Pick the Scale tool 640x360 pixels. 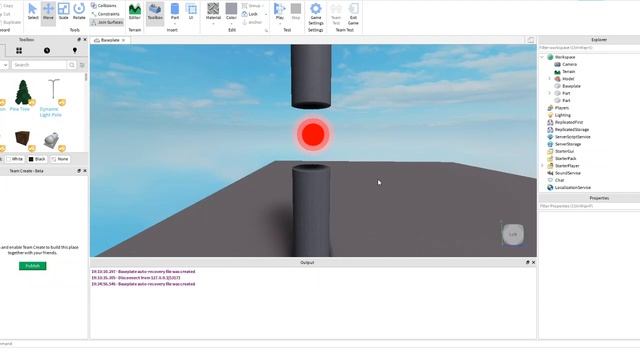click(64, 12)
